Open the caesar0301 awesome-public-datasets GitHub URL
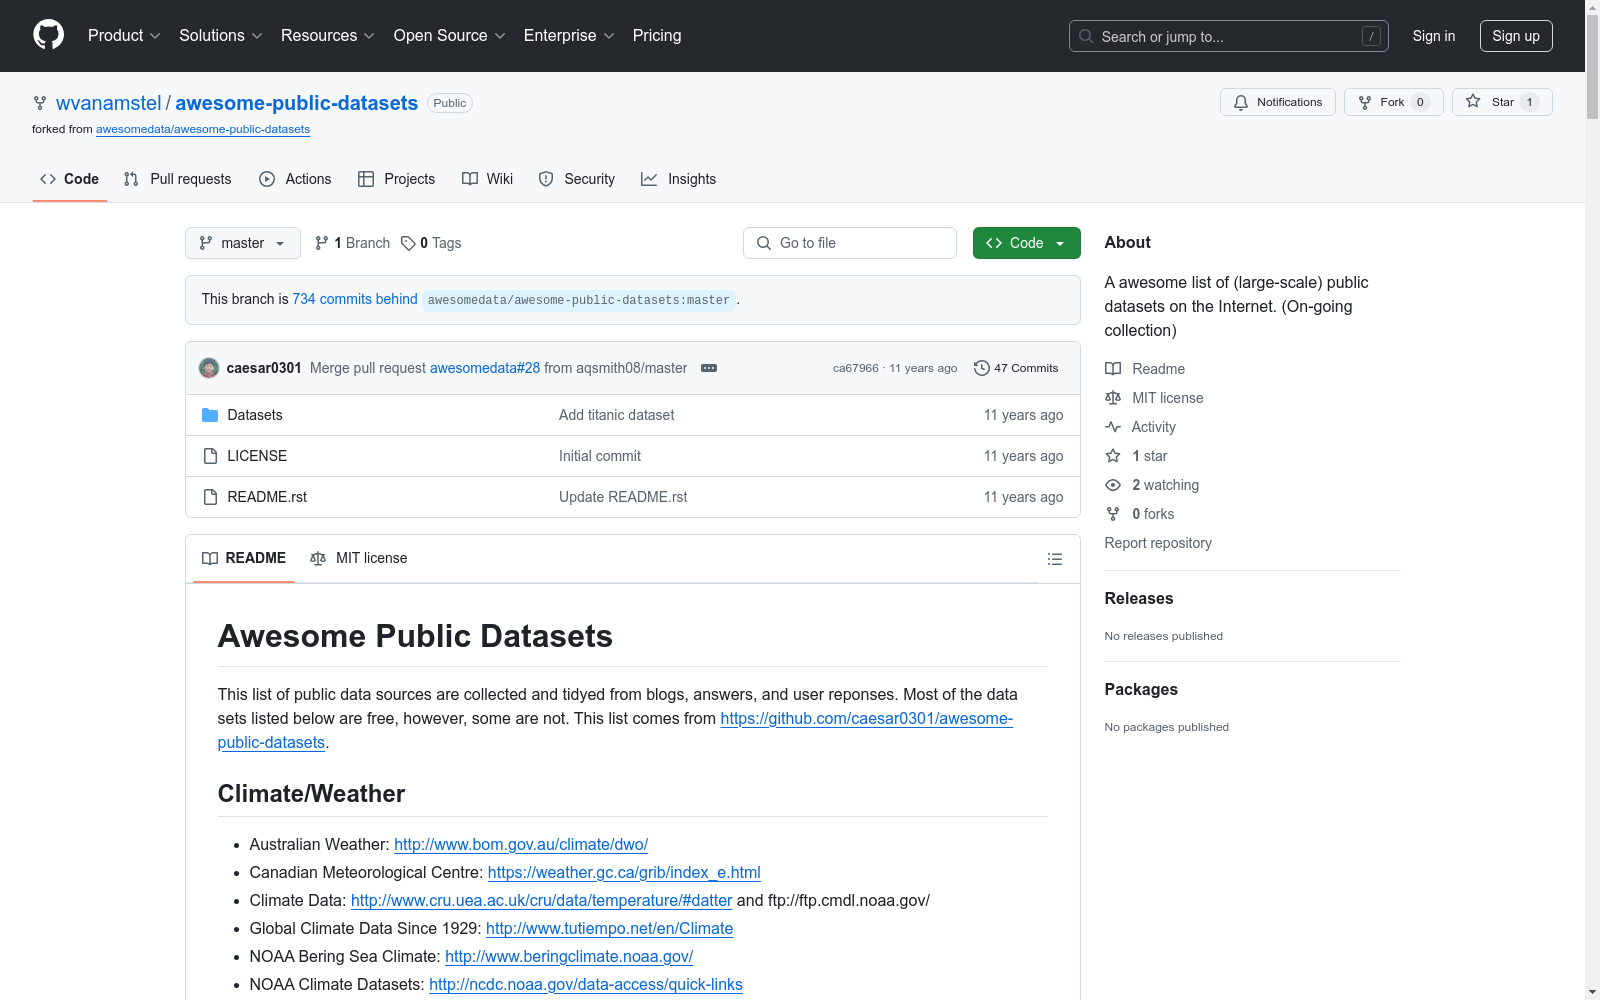Viewport: 1600px width, 1000px height. pos(866,719)
